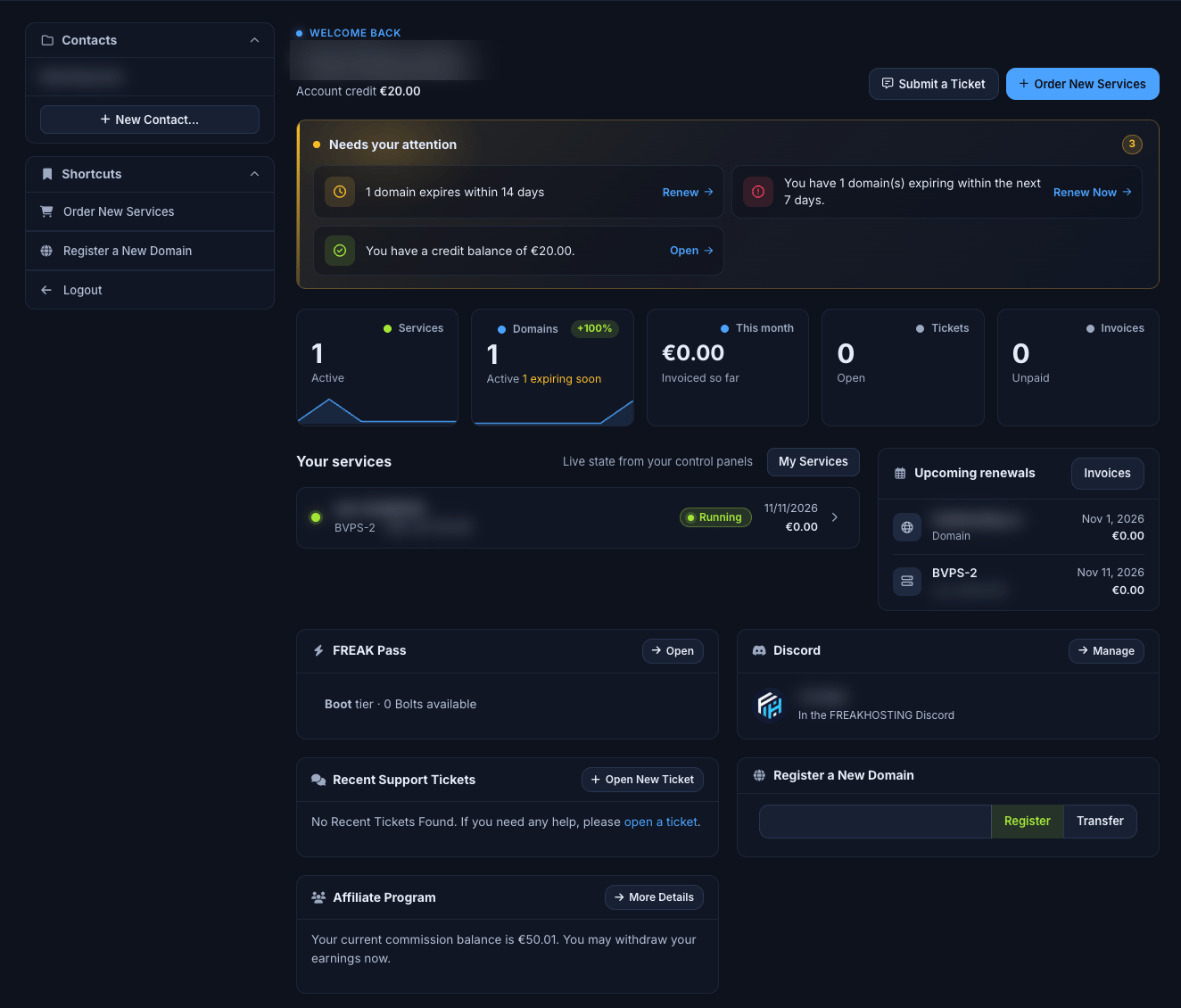This screenshot has height=1008, width=1181.
Task: Collapse the Shortcuts panel
Action: (x=255, y=174)
